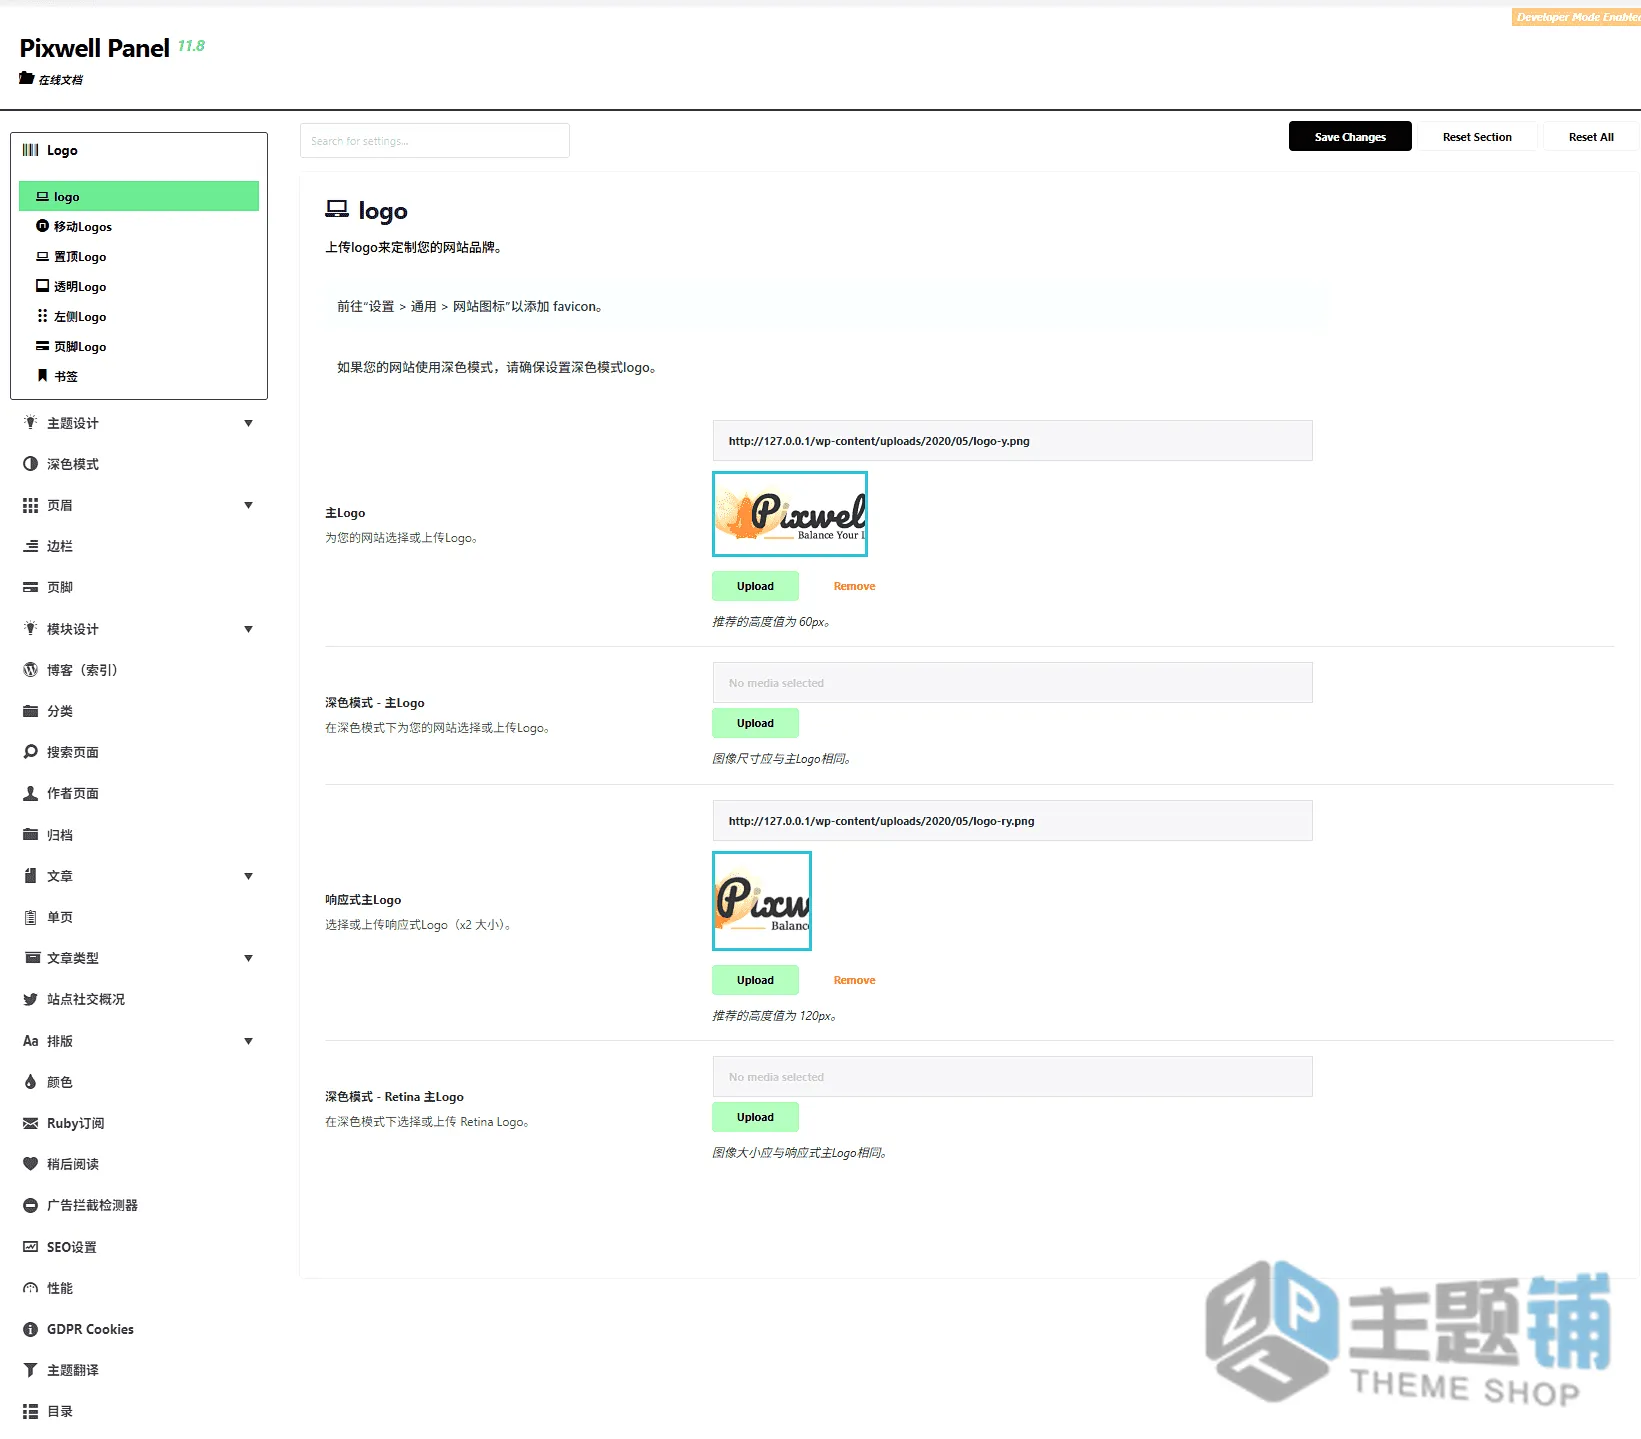Upload a main logo image
Screen dimensions: 1641x1439
click(755, 586)
